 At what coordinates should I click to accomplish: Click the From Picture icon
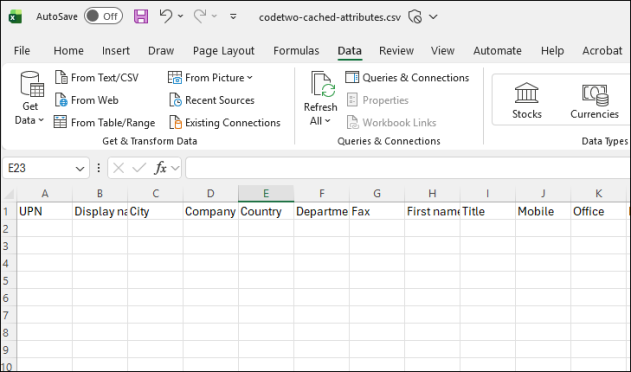click(175, 77)
